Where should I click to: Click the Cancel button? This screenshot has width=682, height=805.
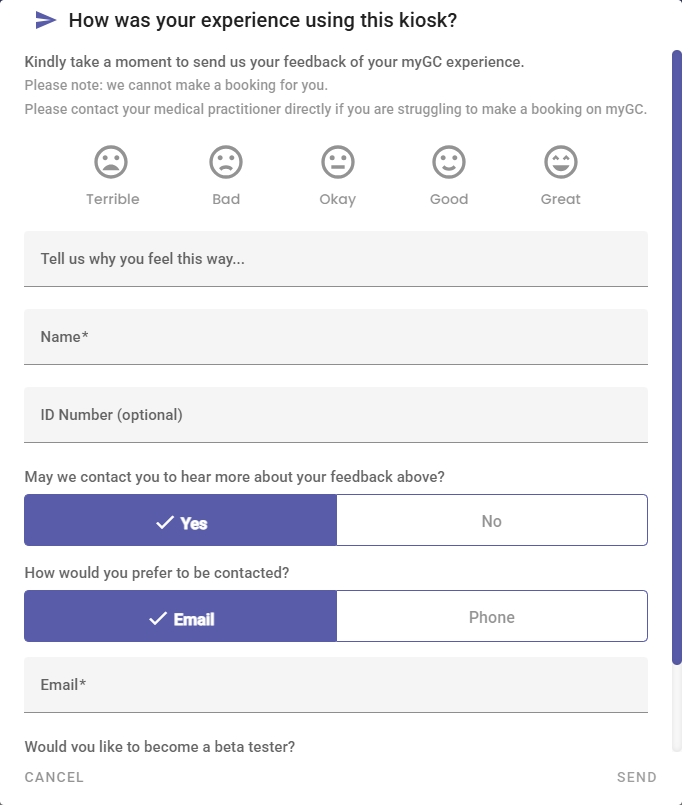tap(54, 777)
